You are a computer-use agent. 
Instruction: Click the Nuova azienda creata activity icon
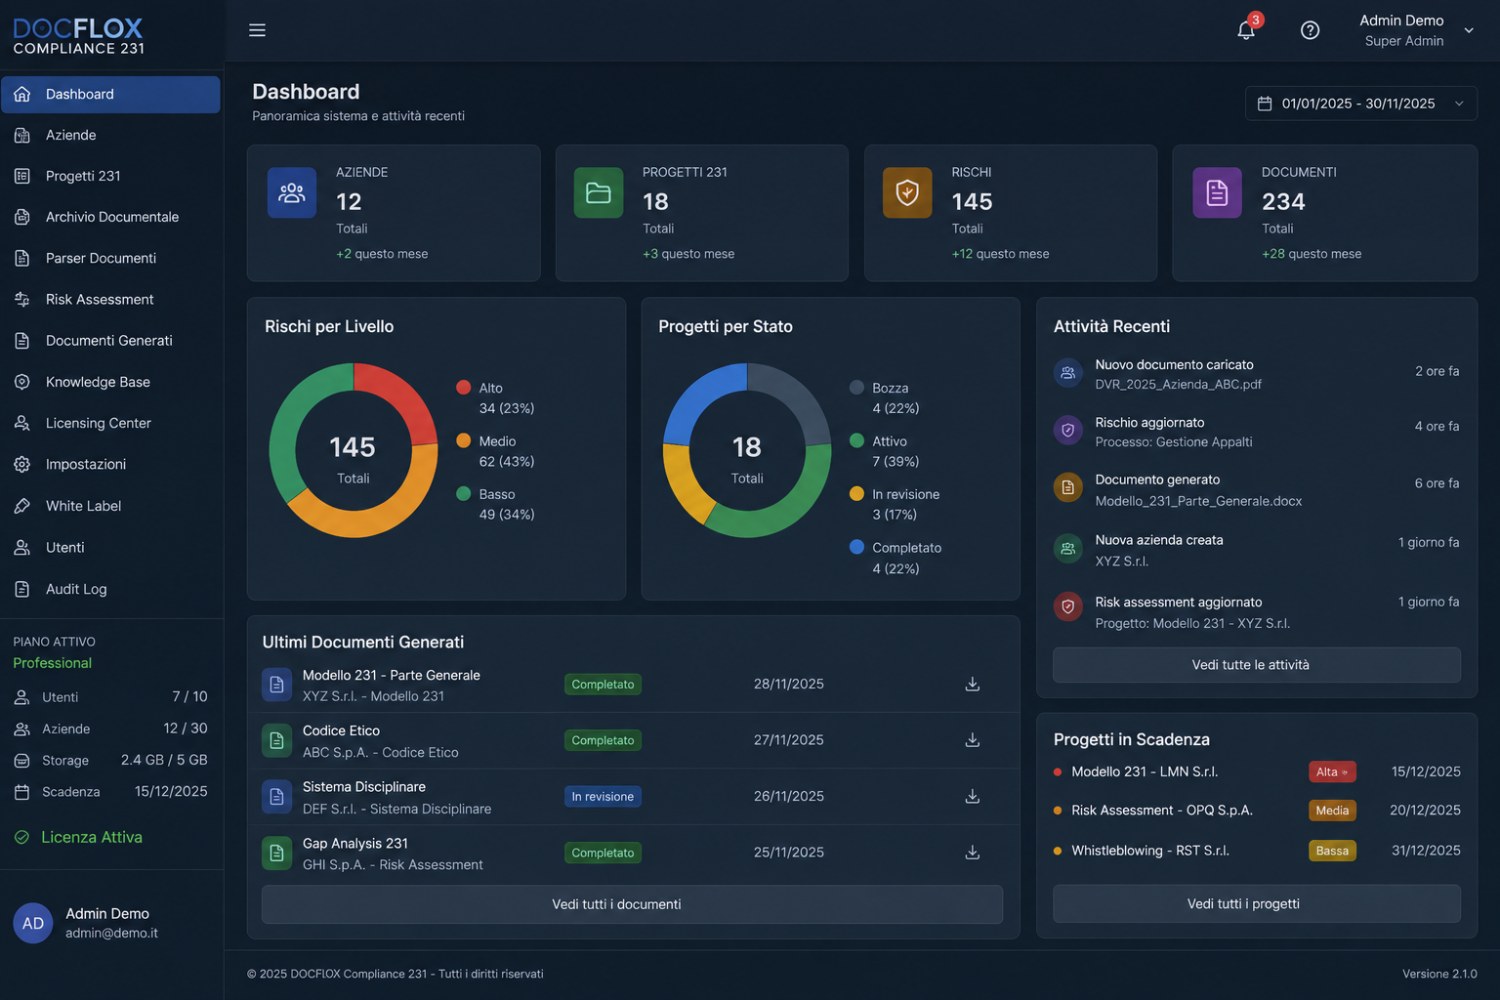pos(1068,549)
